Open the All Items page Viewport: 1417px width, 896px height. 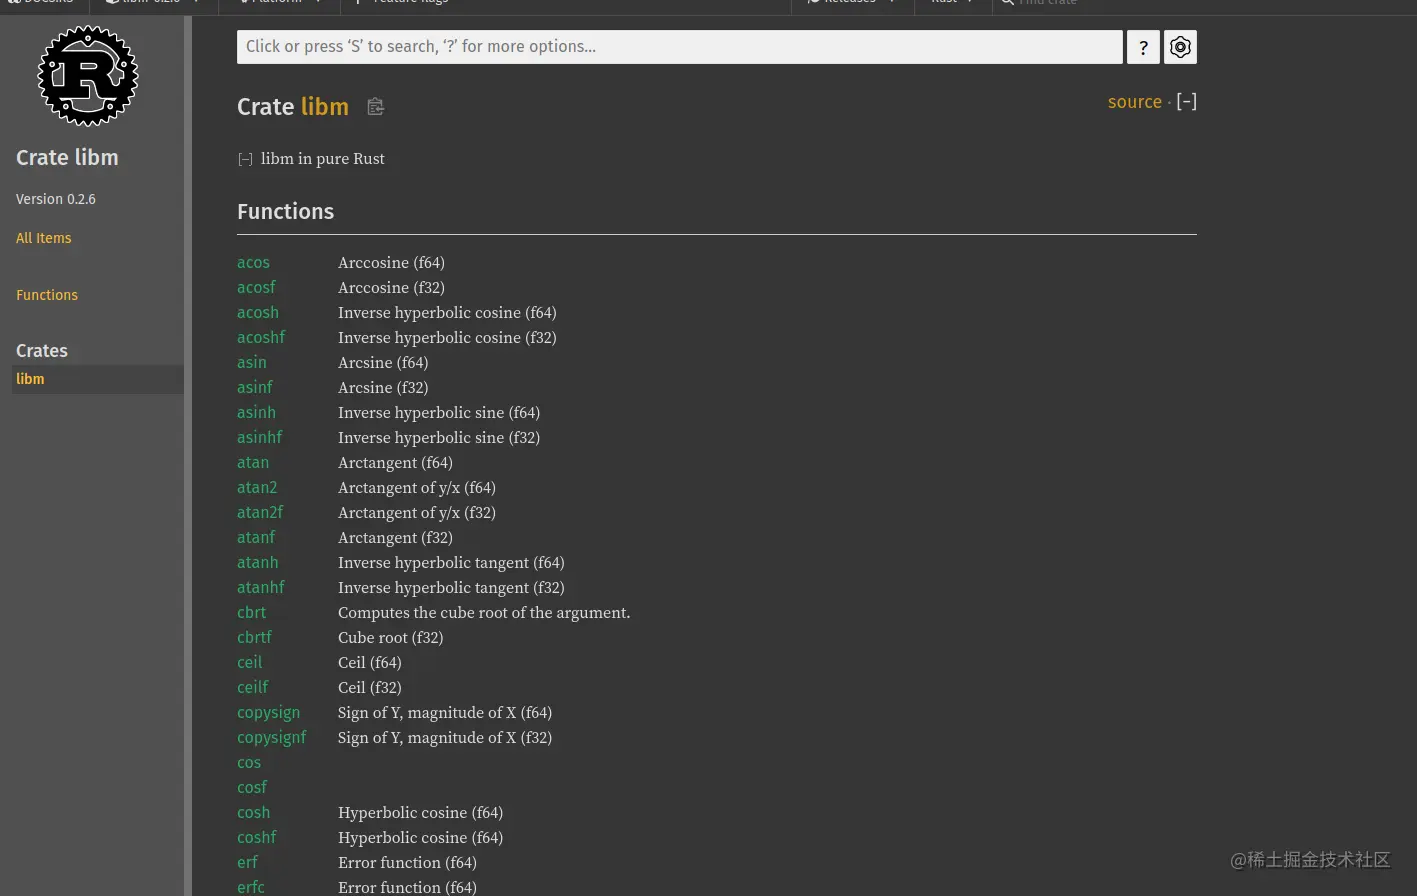coord(44,238)
